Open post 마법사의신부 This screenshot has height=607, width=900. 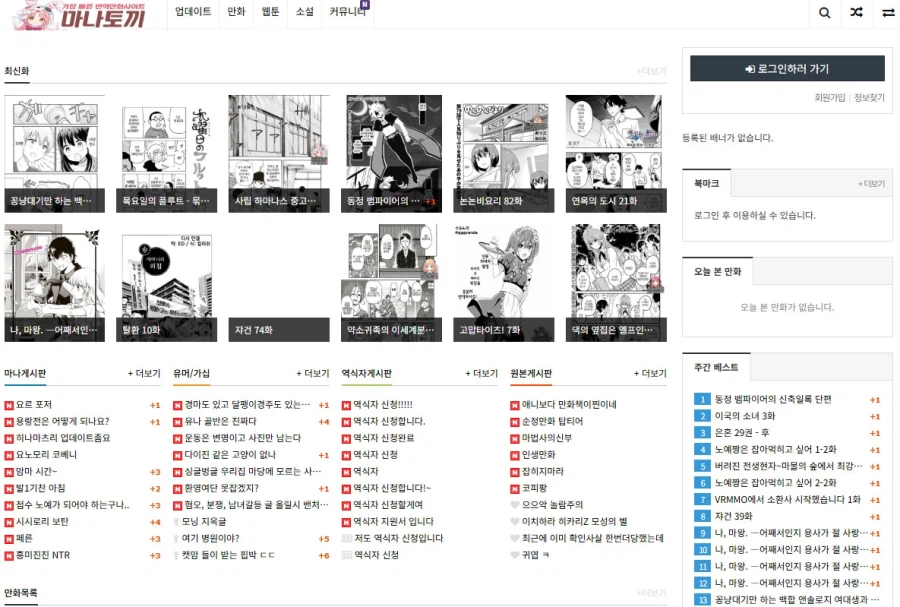point(546,438)
